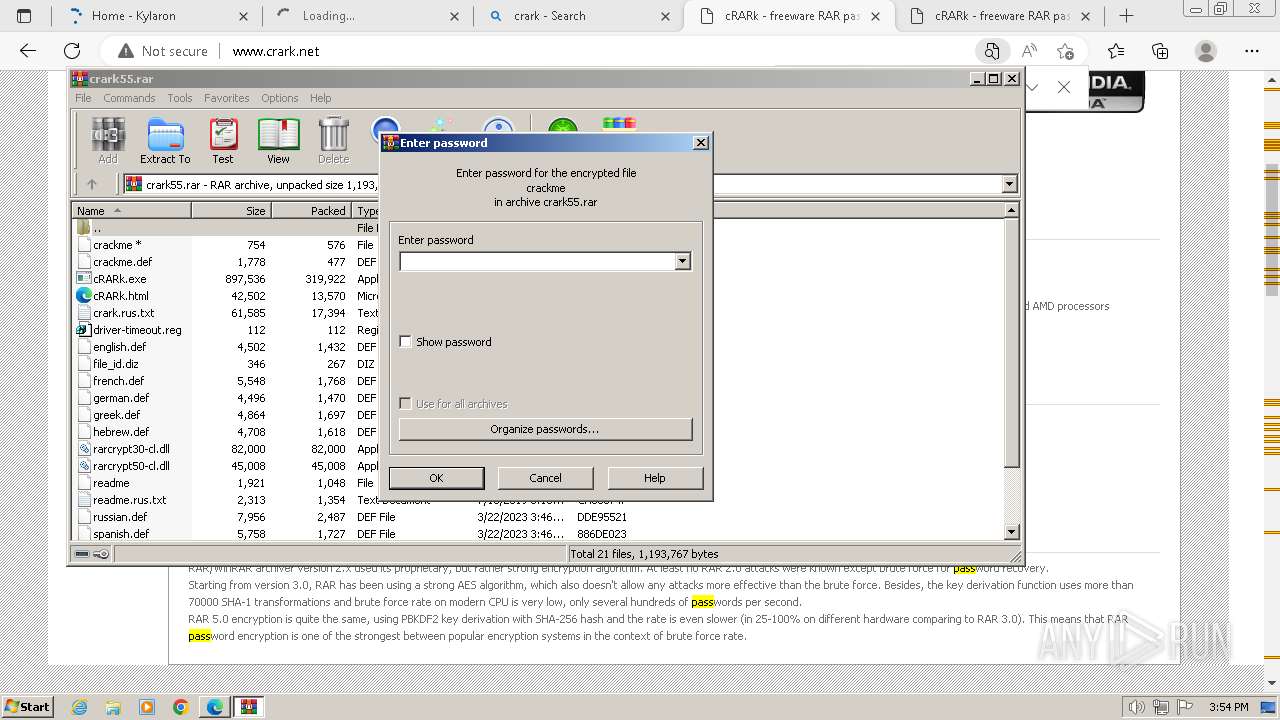Open File Explorer from taskbar
Image resolution: width=1280 pixels, height=720 pixels.
(113, 707)
